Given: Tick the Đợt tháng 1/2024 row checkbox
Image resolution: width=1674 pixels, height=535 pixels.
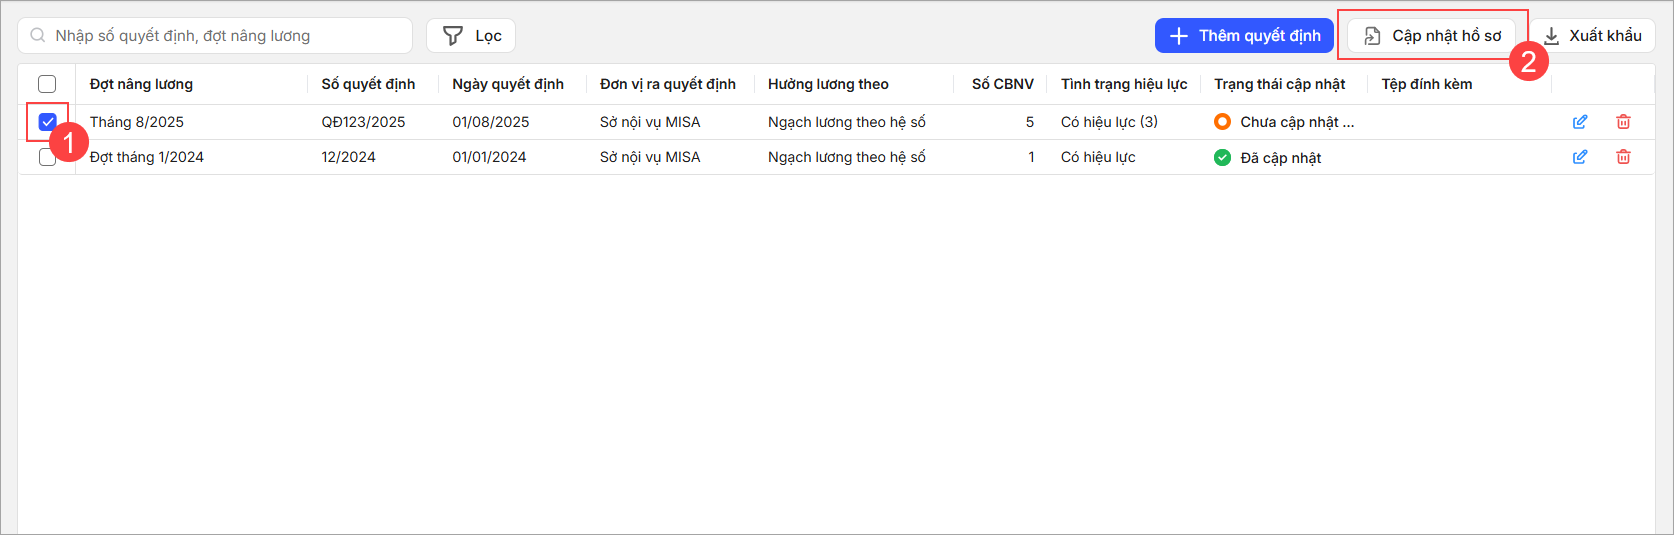Looking at the screenshot, I should 47,158.
